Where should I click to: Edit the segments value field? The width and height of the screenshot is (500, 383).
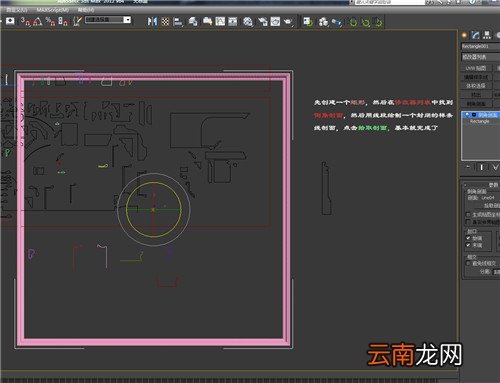tap(497, 272)
